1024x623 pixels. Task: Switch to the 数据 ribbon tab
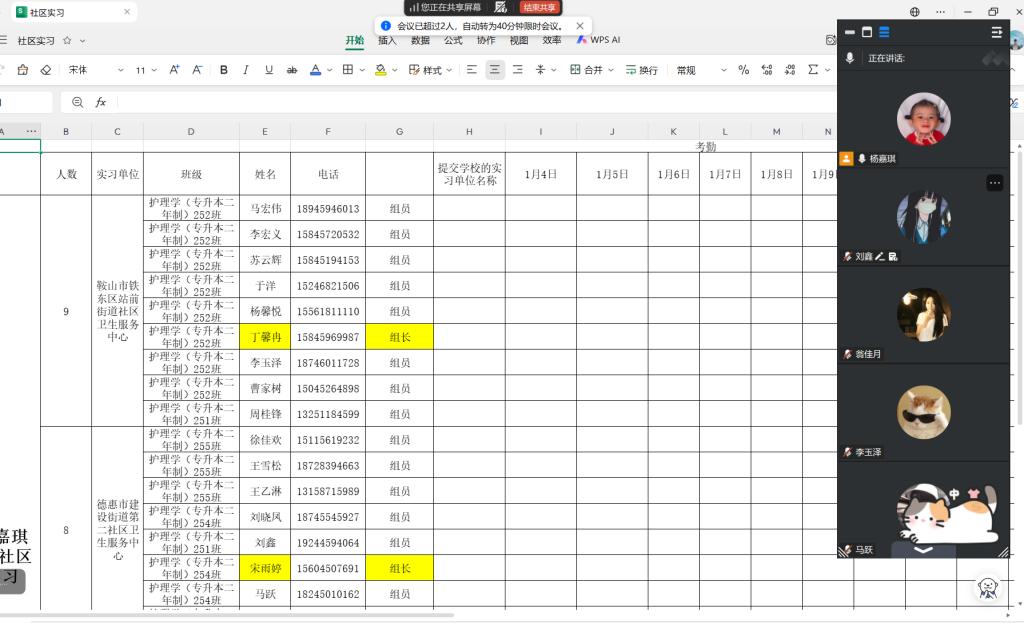420,40
